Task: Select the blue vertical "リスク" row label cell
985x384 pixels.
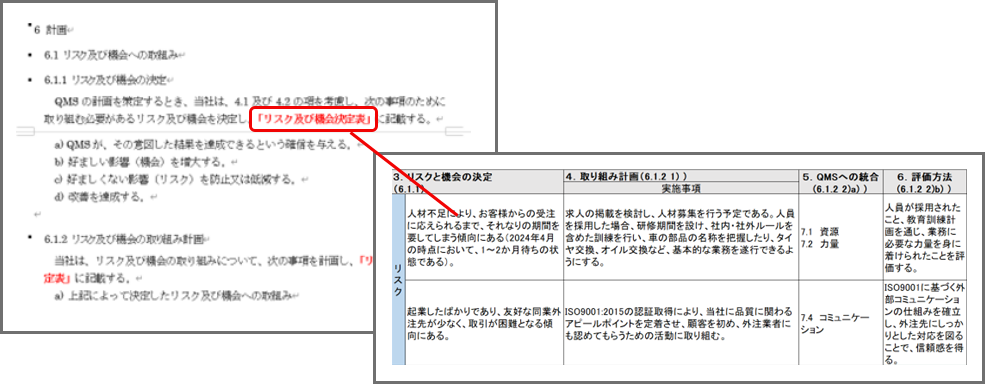Action: point(398,280)
